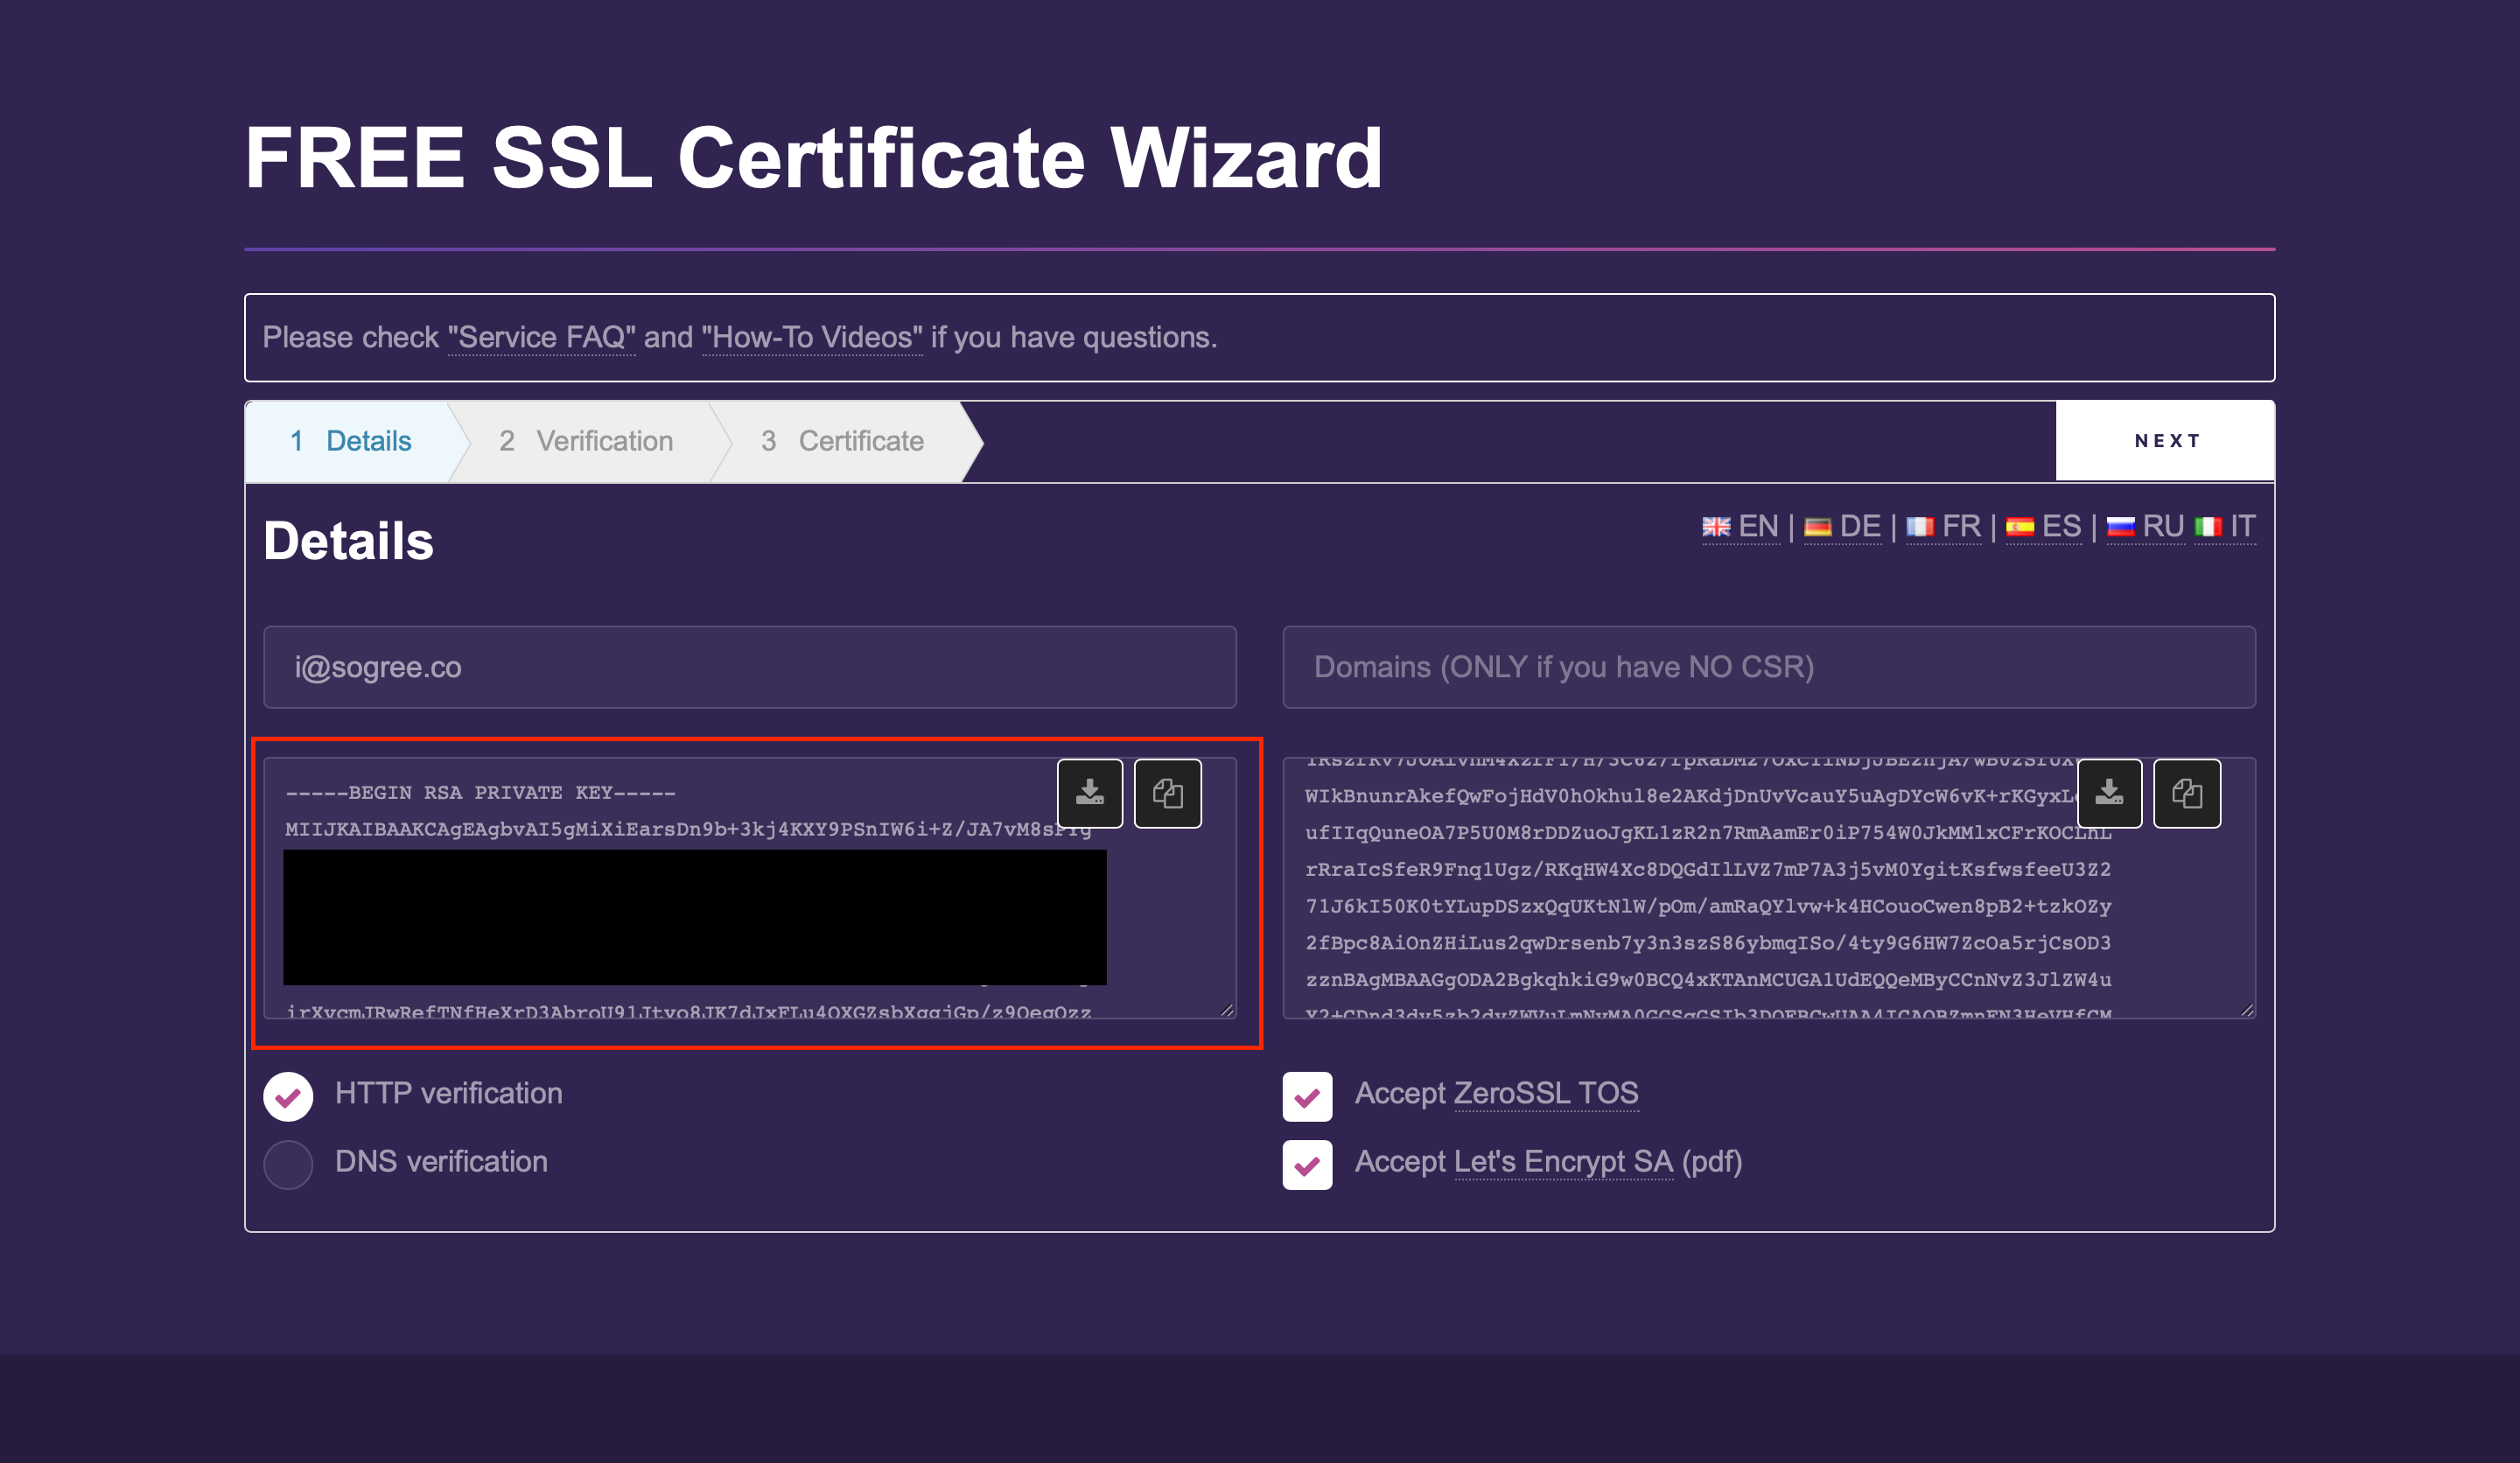Copy the RSA private key to clipboard

tap(1167, 793)
